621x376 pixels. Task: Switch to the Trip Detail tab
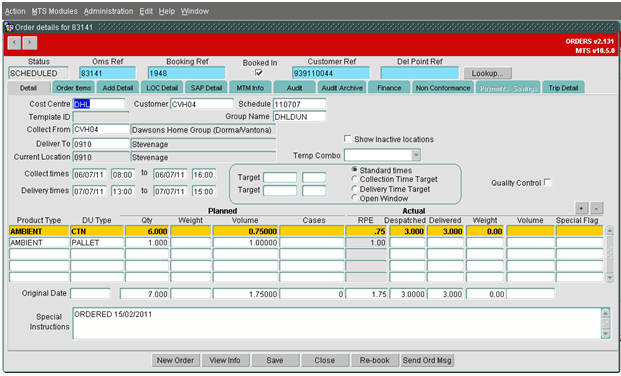click(x=563, y=88)
